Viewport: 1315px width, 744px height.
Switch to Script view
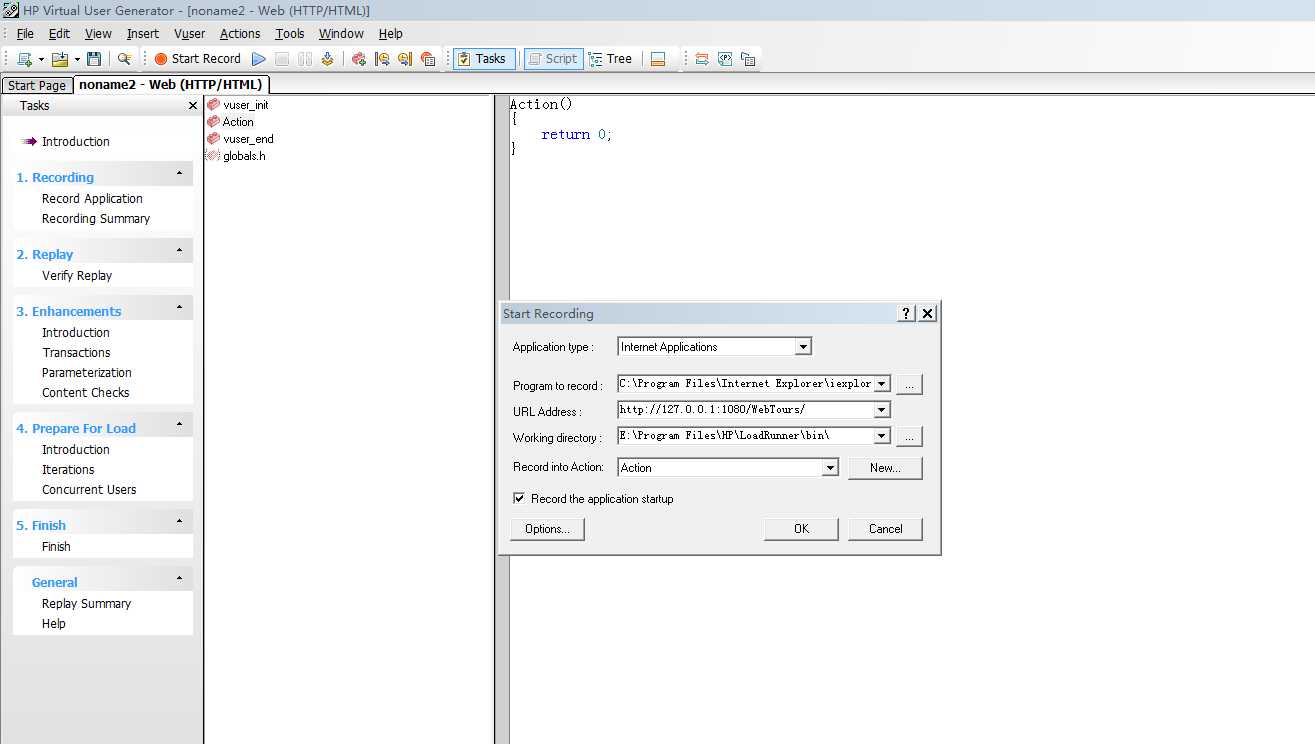(552, 59)
